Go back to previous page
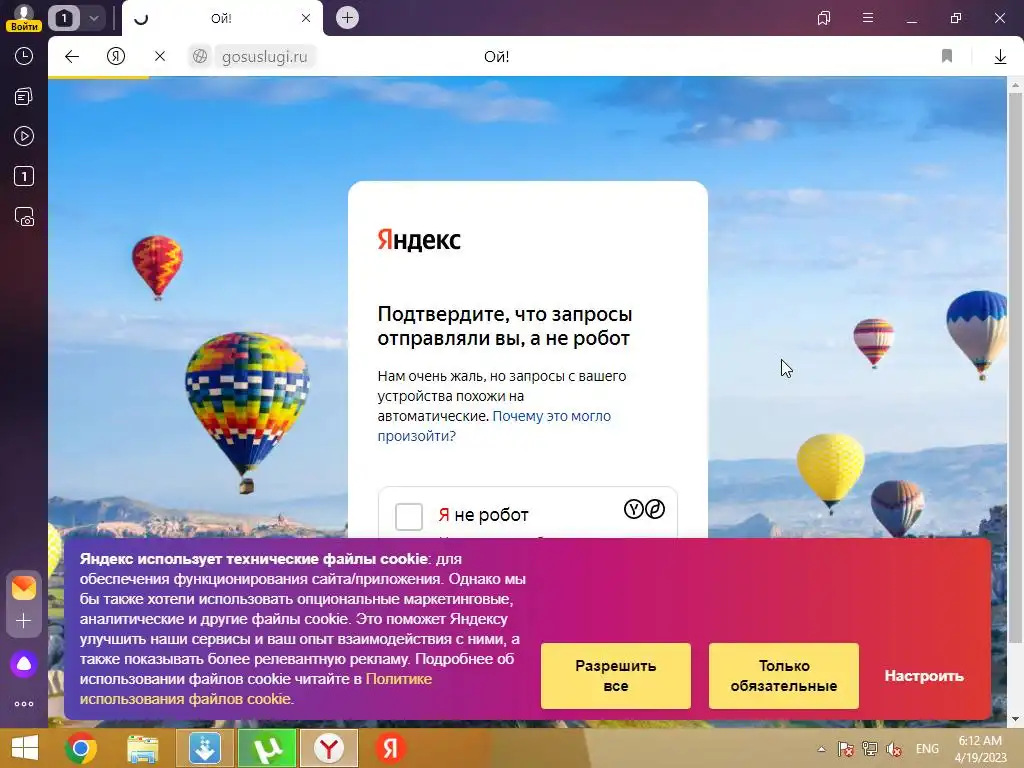1024x768 pixels. (x=72, y=57)
